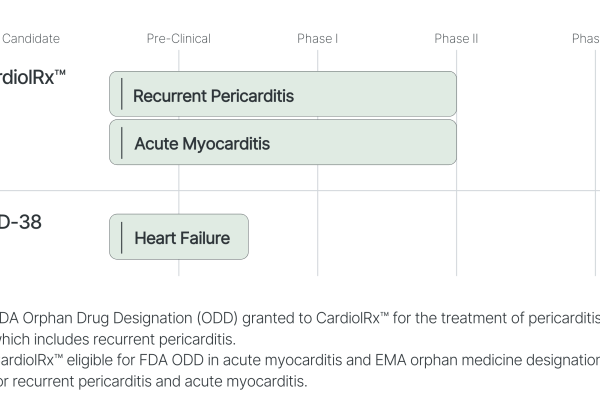
Task: Open the D-38 candidate label
Action: pyautogui.click(x=20, y=222)
